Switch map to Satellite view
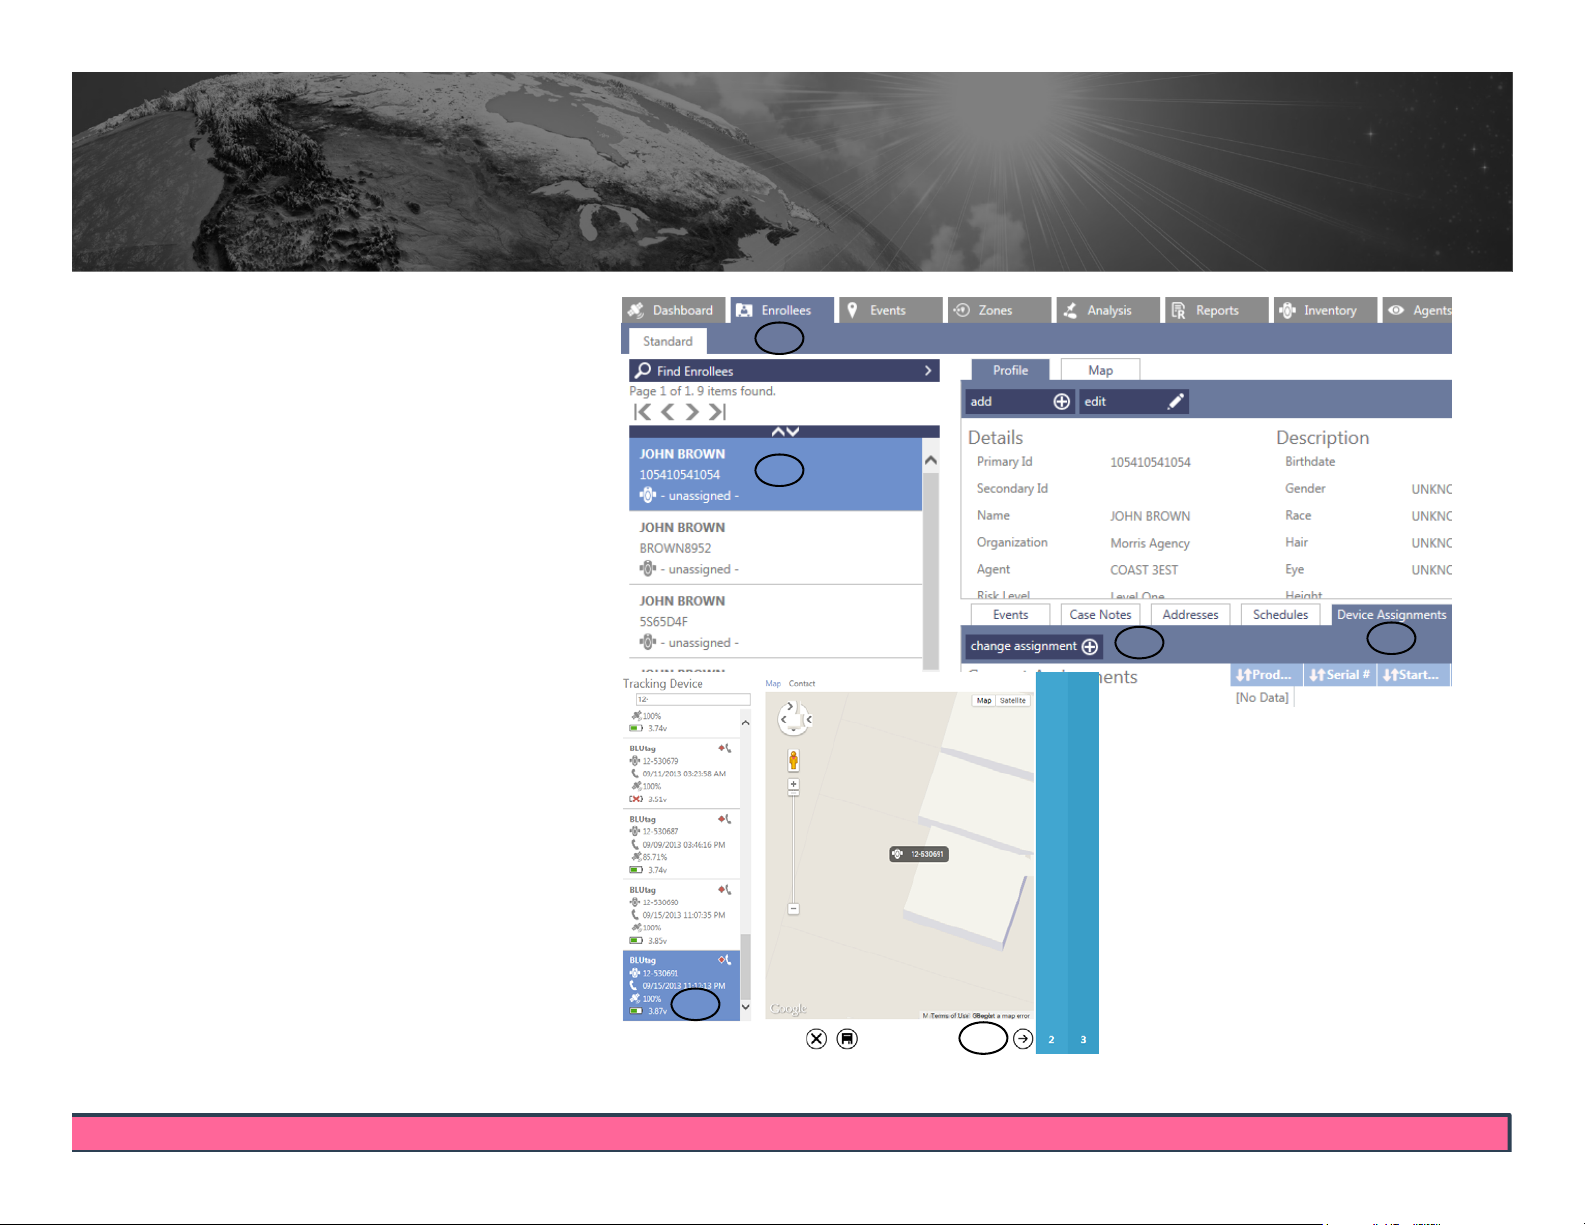 1013,701
